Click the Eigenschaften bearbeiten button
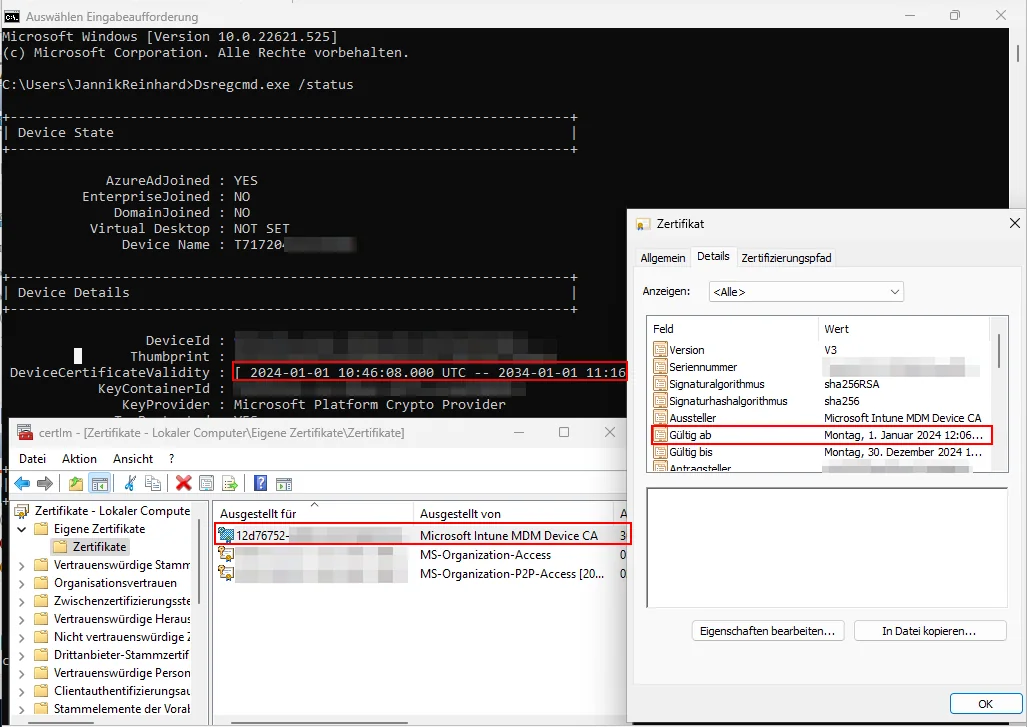Image resolution: width=1027 pixels, height=727 pixels. 768,631
